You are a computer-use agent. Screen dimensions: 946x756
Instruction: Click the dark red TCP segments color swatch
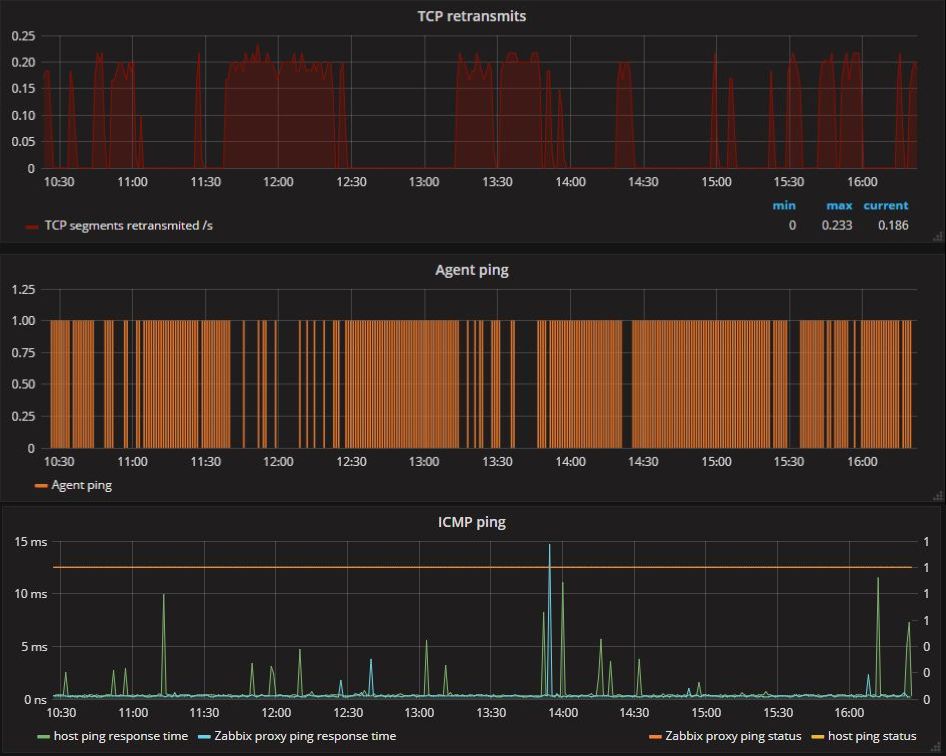click(x=32, y=227)
